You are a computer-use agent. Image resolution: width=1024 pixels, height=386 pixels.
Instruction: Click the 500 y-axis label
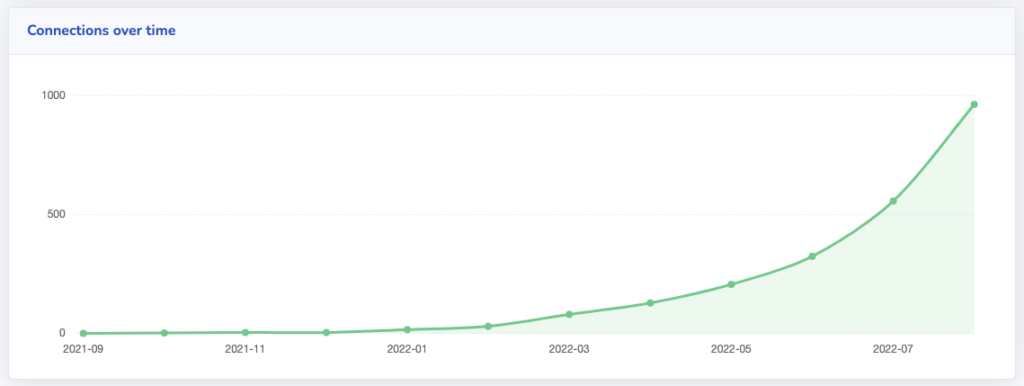point(57,214)
